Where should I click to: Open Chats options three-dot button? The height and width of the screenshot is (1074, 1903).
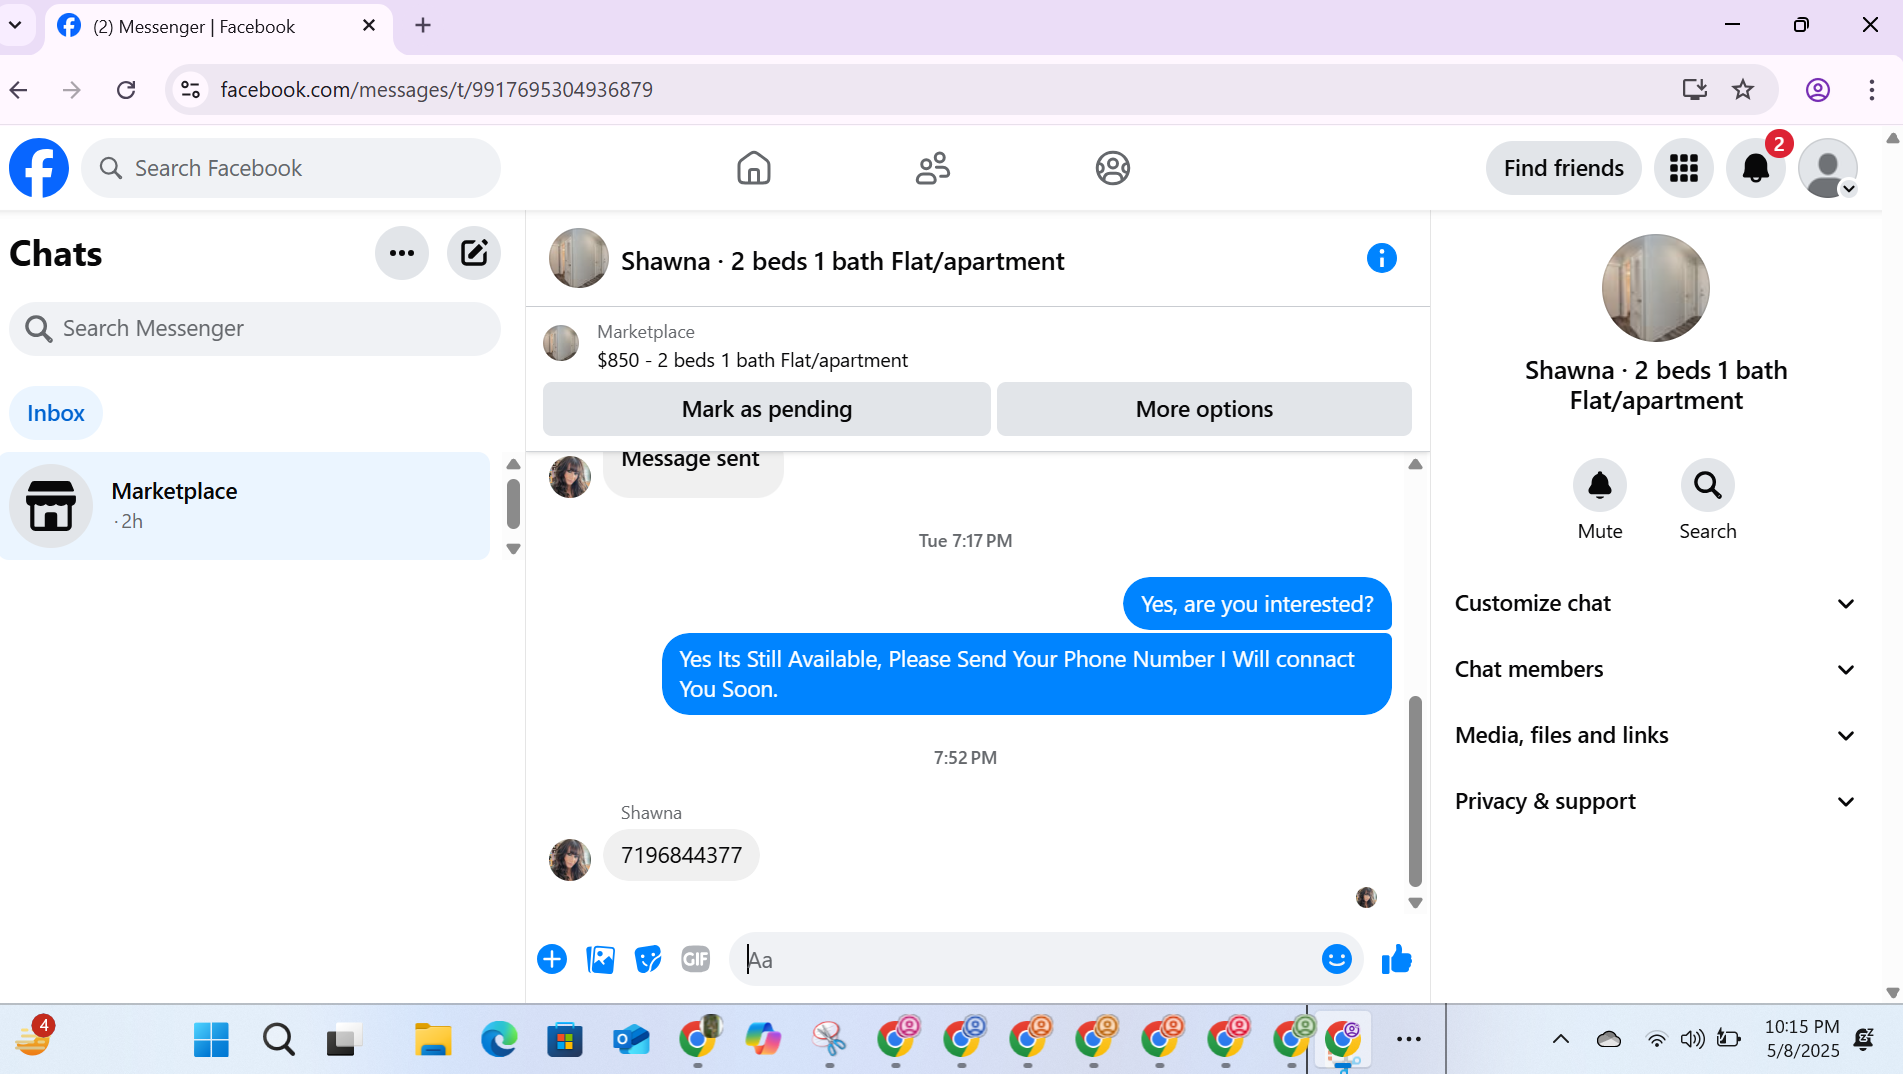point(402,253)
